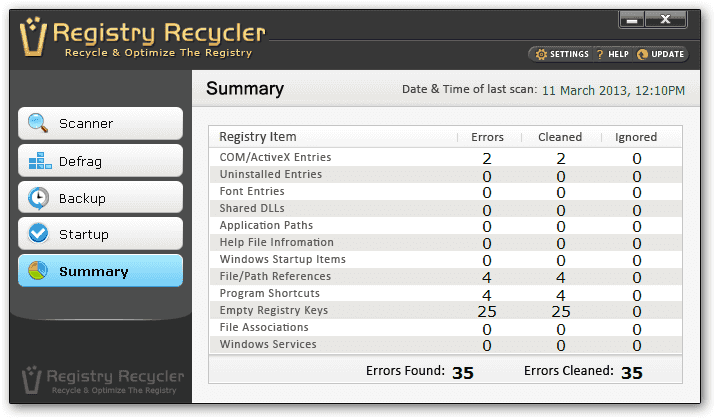
Task: Click the Registry Item column header
Action: [258, 137]
